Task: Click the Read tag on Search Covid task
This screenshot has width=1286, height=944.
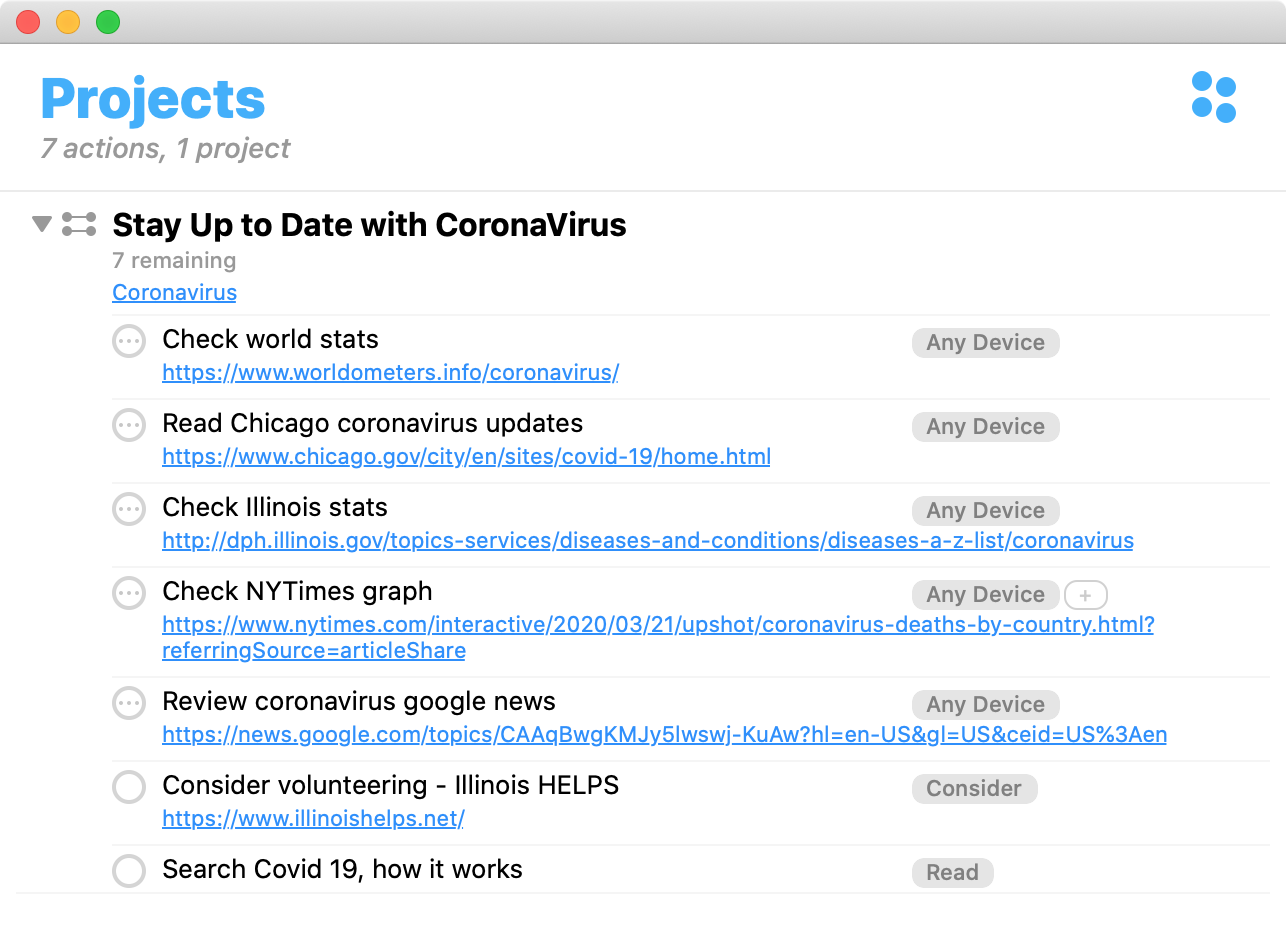Action: (952, 872)
